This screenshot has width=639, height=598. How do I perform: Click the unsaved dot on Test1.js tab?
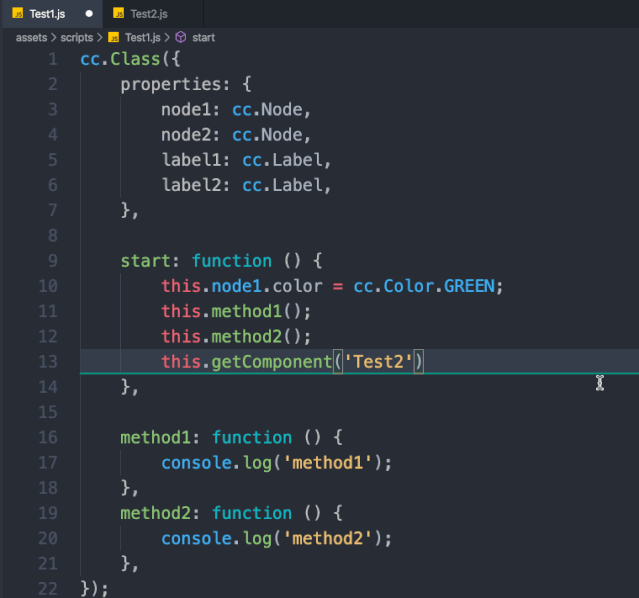89,14
